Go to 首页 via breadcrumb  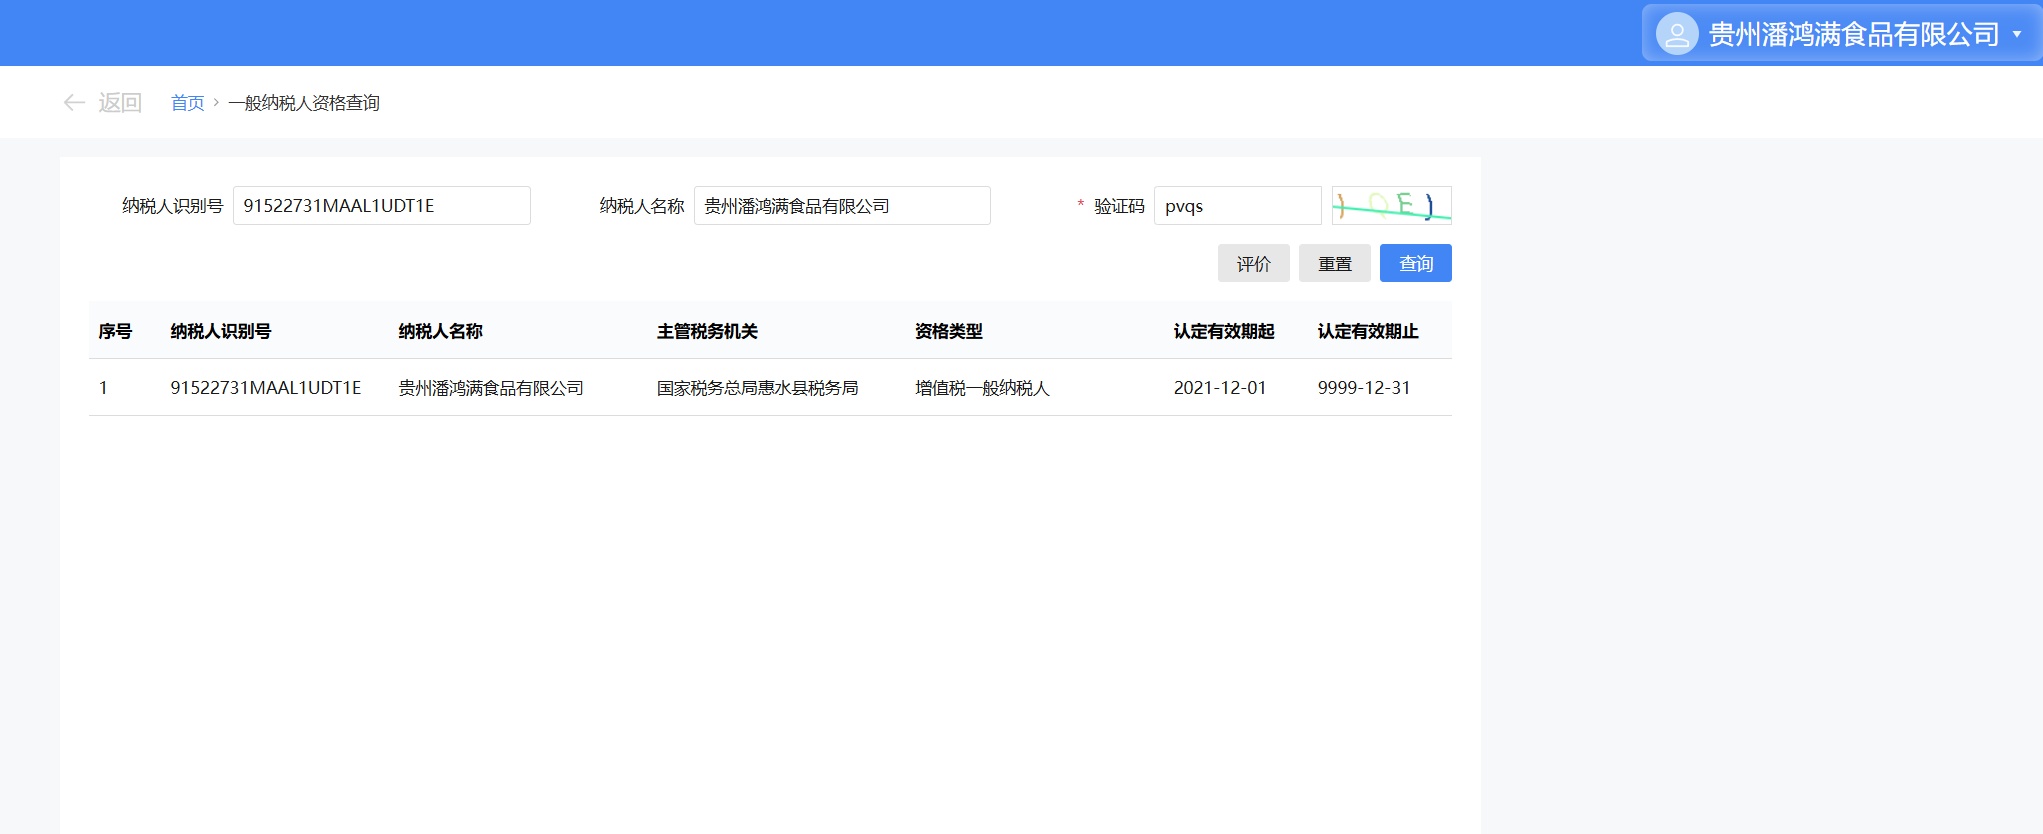(x=187, y=103)
